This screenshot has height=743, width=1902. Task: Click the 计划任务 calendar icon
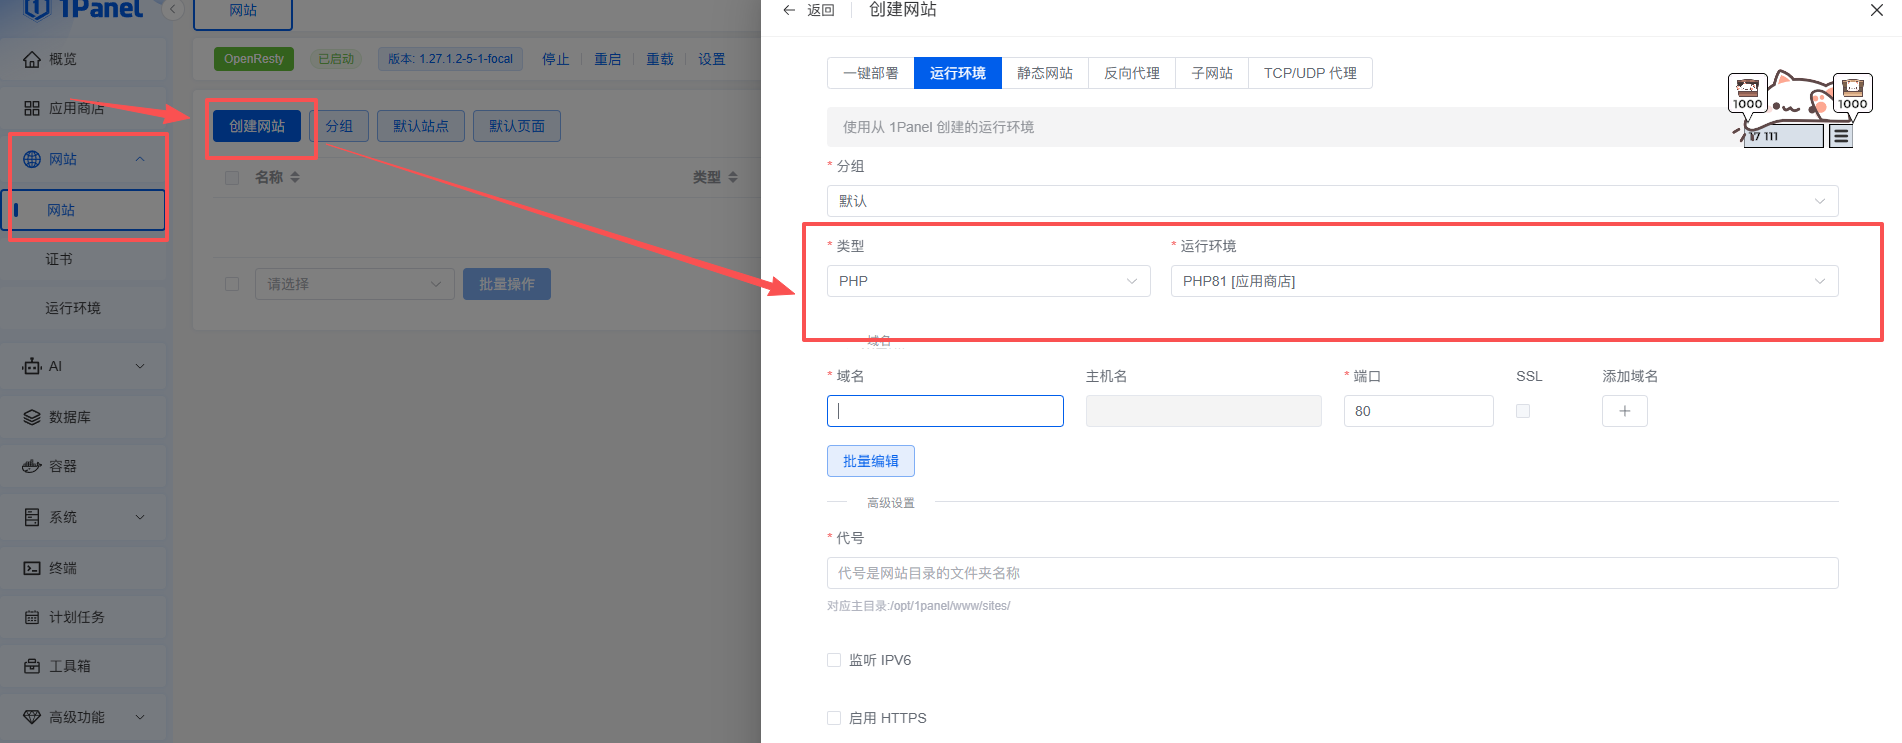point(32,617)
